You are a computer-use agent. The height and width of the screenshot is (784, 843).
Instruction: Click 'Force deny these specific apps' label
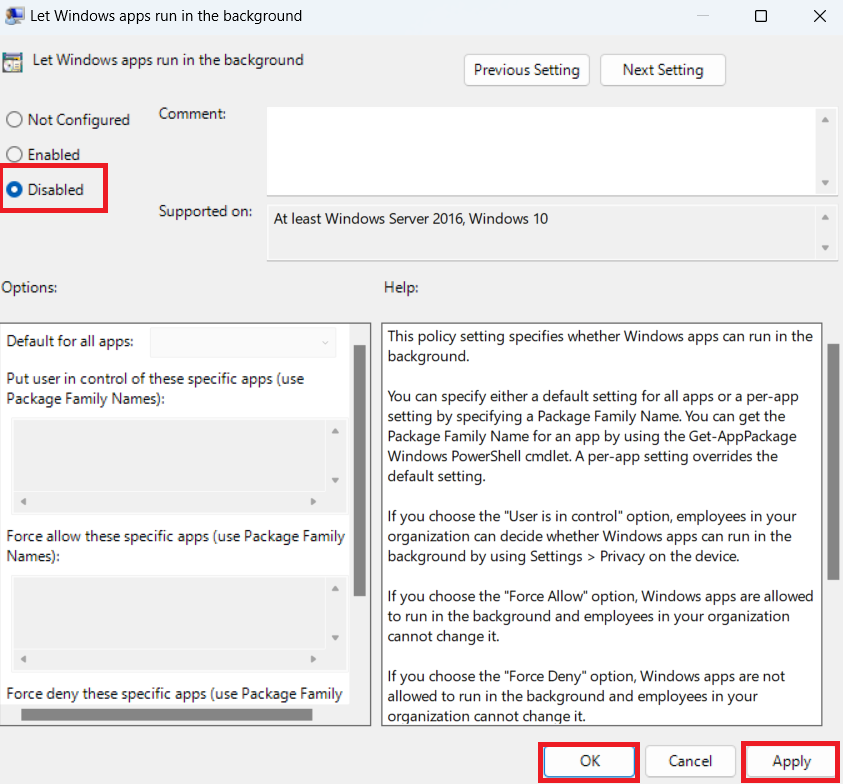[x=174, y=694]
